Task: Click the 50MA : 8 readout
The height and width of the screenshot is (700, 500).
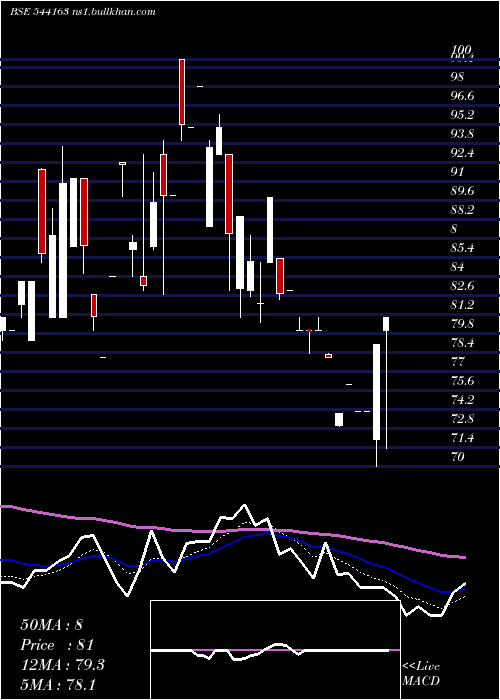Action: [x=52, y=625]
